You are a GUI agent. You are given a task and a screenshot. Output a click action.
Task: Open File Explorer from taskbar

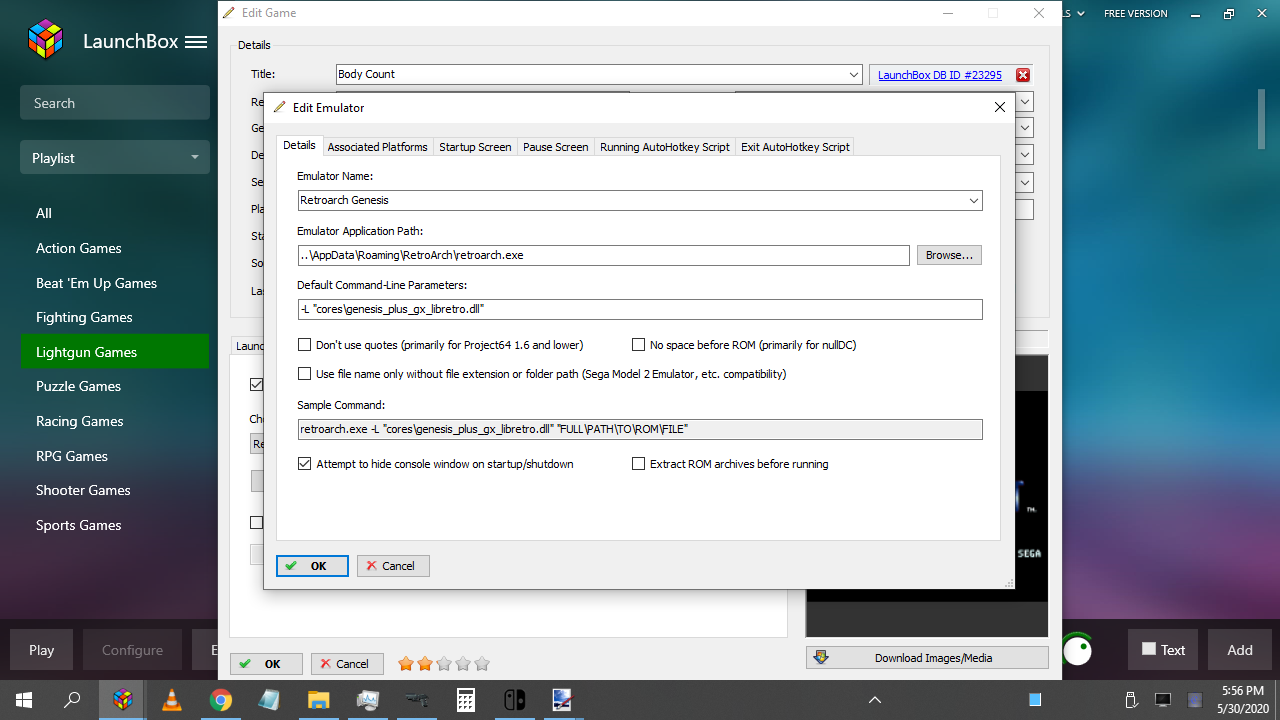(x=319, y=700)
